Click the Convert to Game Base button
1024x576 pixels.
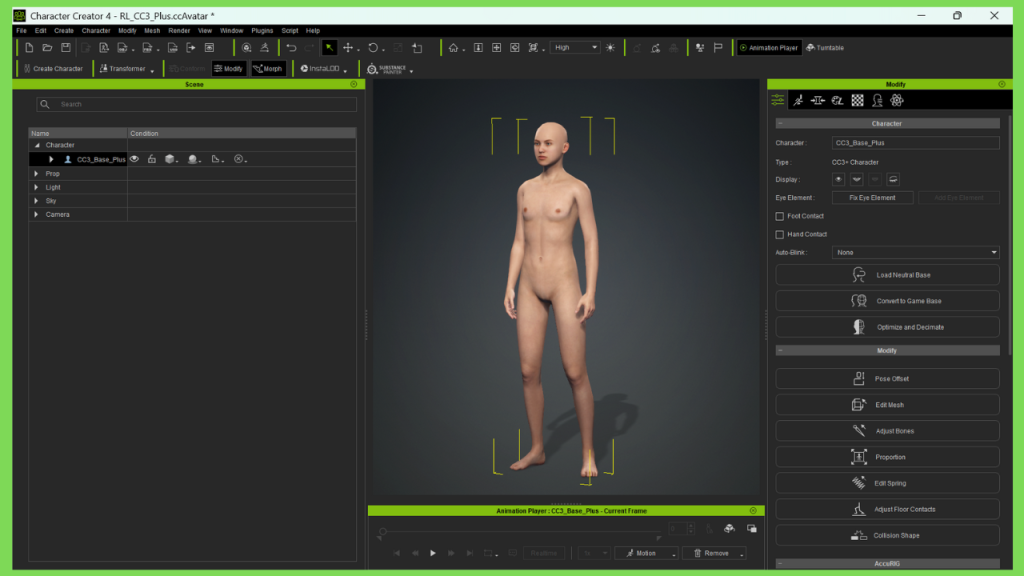point(887,301)
